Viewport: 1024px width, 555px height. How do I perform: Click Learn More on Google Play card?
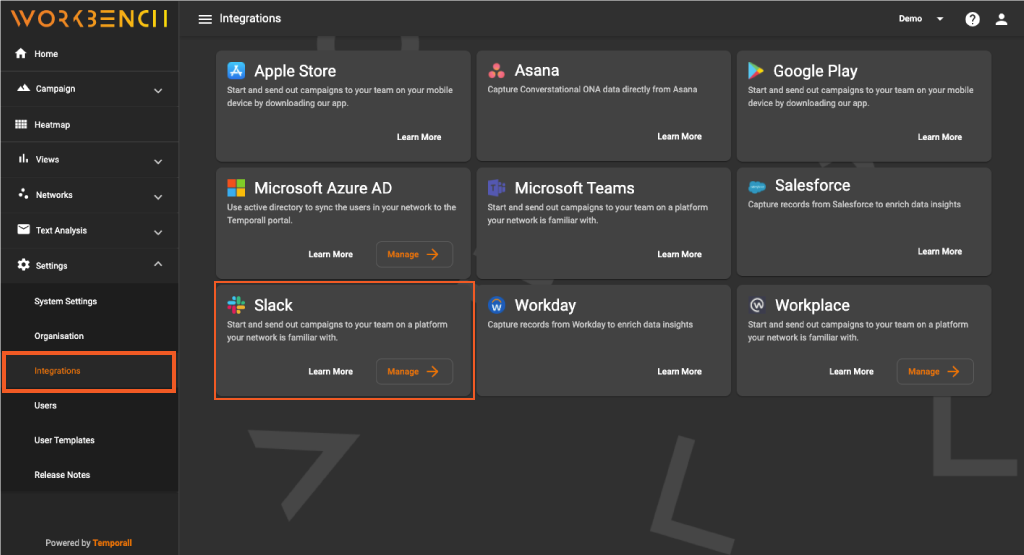[x=939, y=137]
